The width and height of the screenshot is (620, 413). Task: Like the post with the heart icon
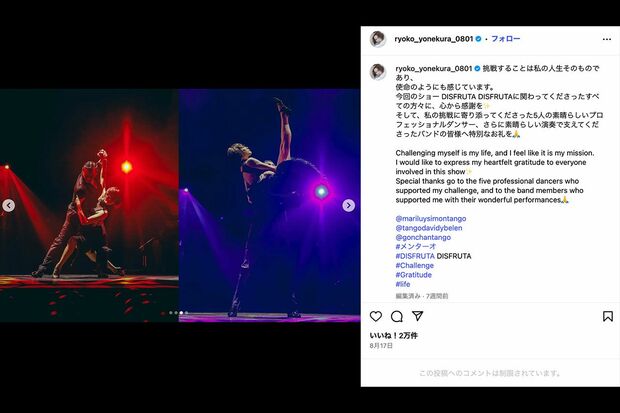coord(376,316)
